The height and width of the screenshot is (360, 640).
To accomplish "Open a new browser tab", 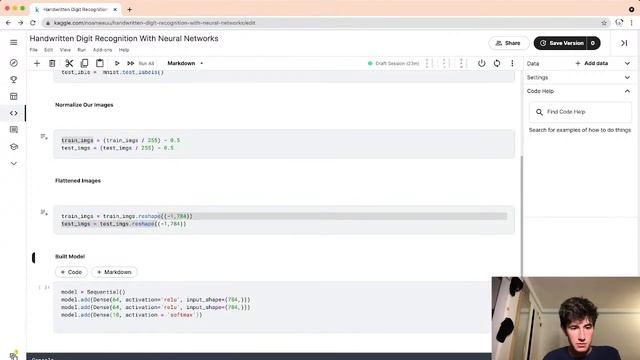I will pyautogui.click(x=129, y=9).
